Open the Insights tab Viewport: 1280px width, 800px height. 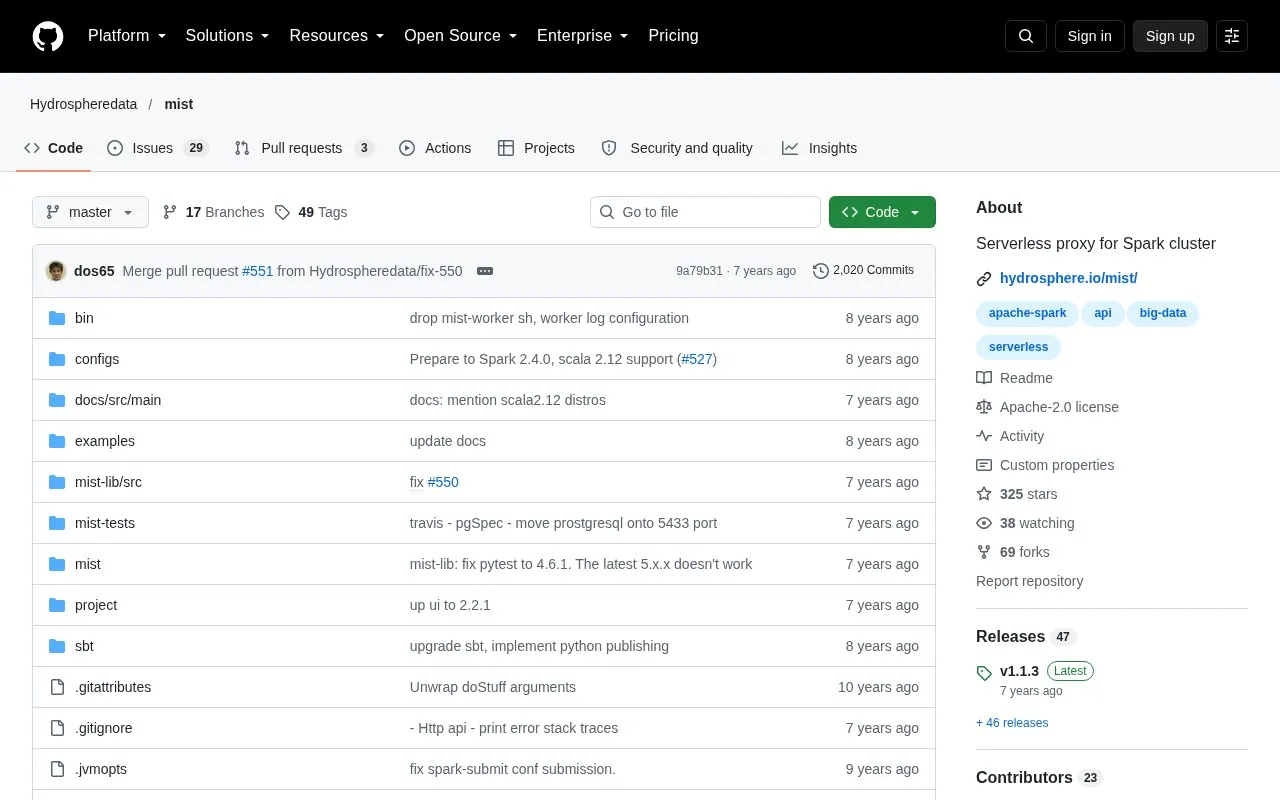(819, 148)
